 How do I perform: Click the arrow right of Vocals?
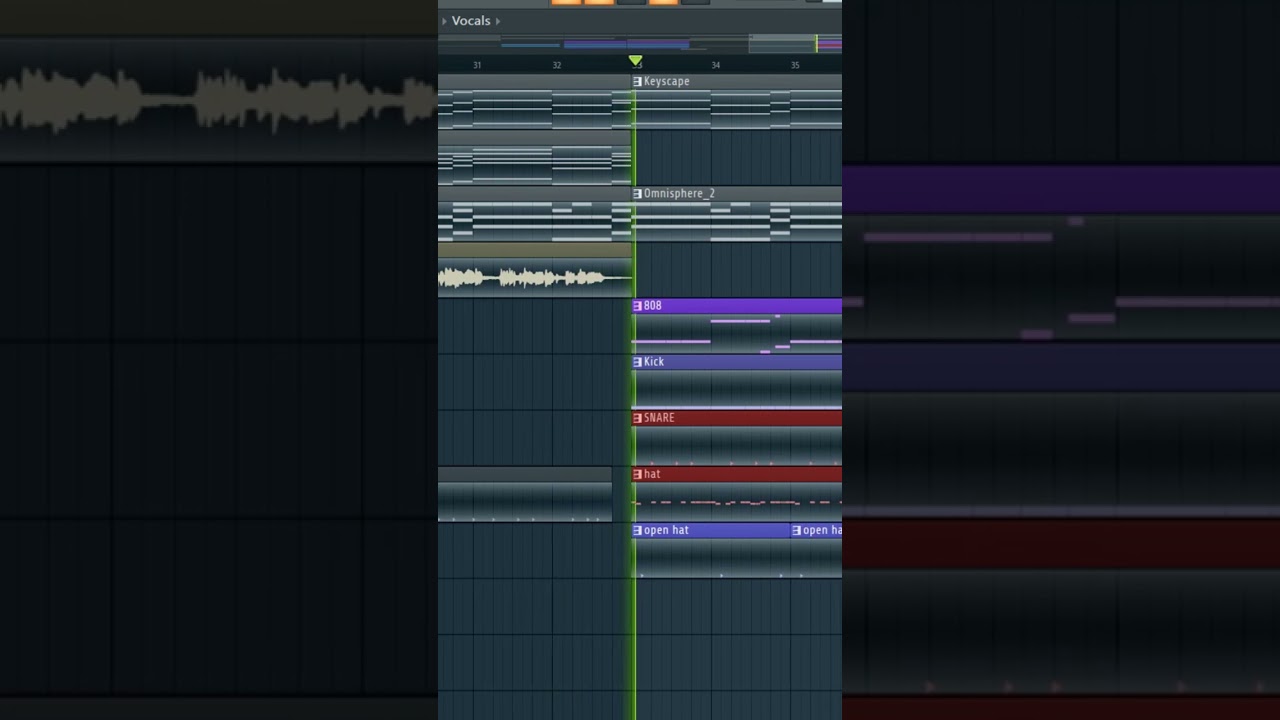(x=498, y=21)
